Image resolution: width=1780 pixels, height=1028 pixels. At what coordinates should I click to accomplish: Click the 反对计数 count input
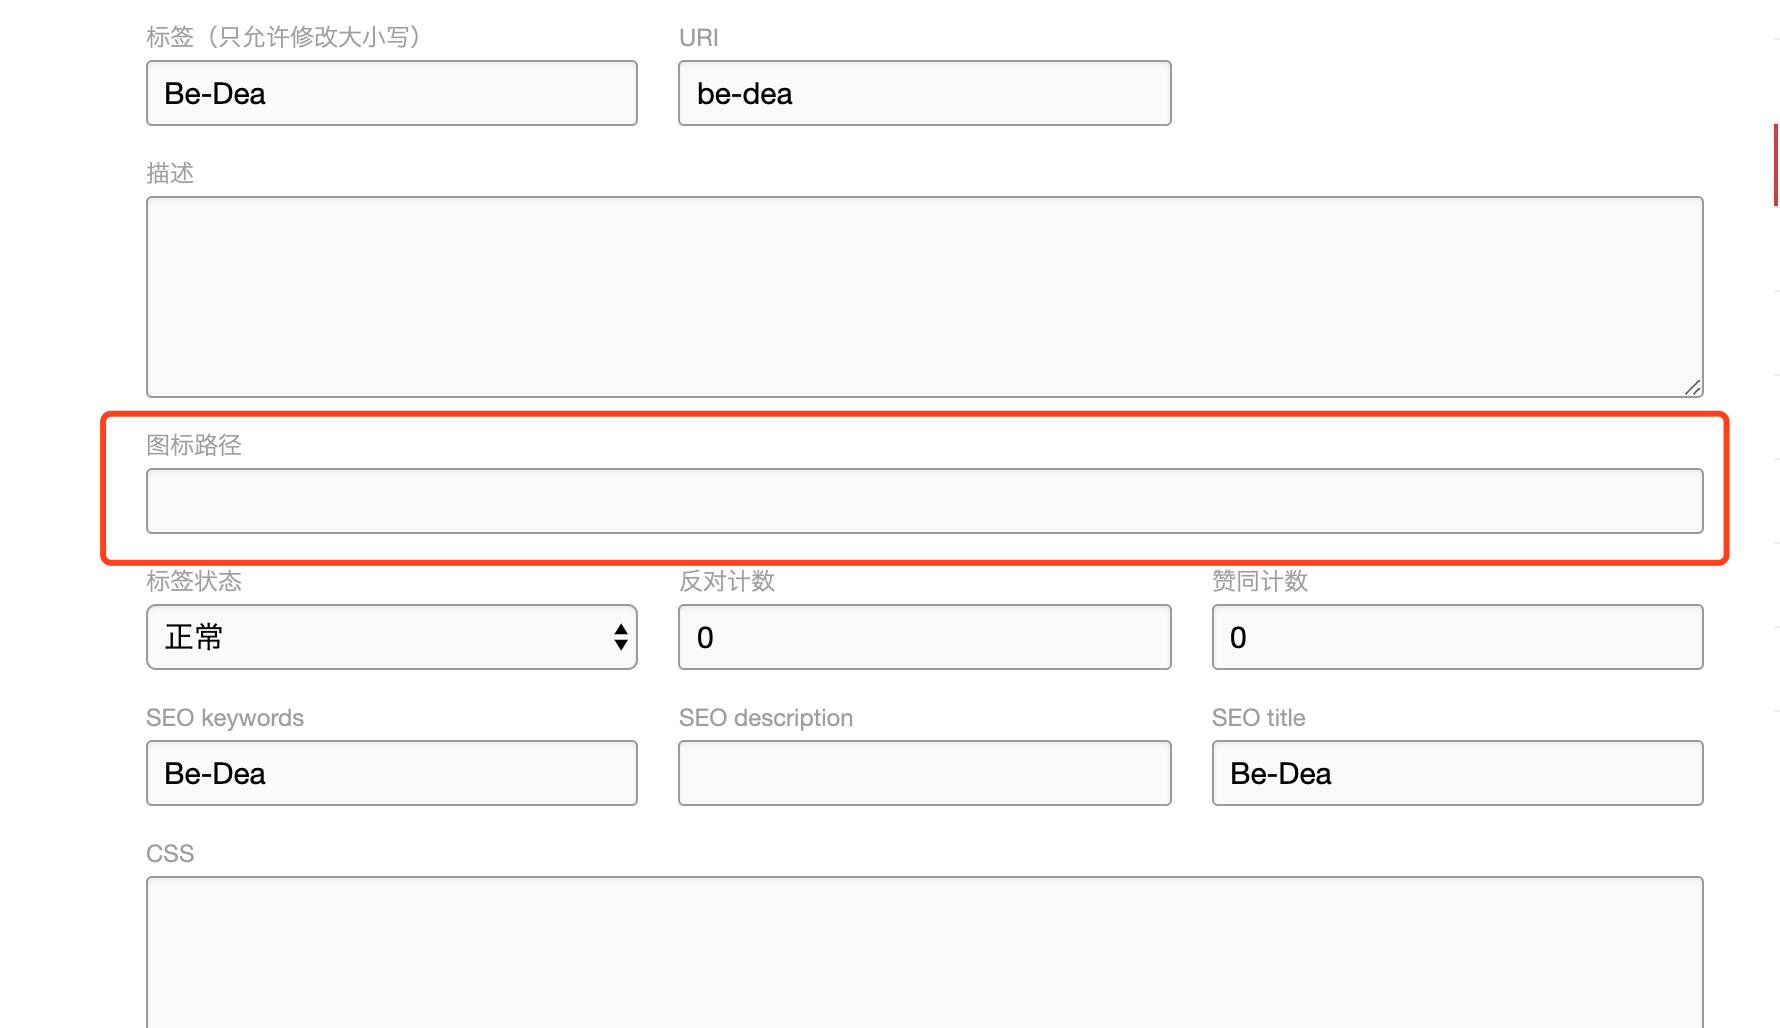pos(924,637)
